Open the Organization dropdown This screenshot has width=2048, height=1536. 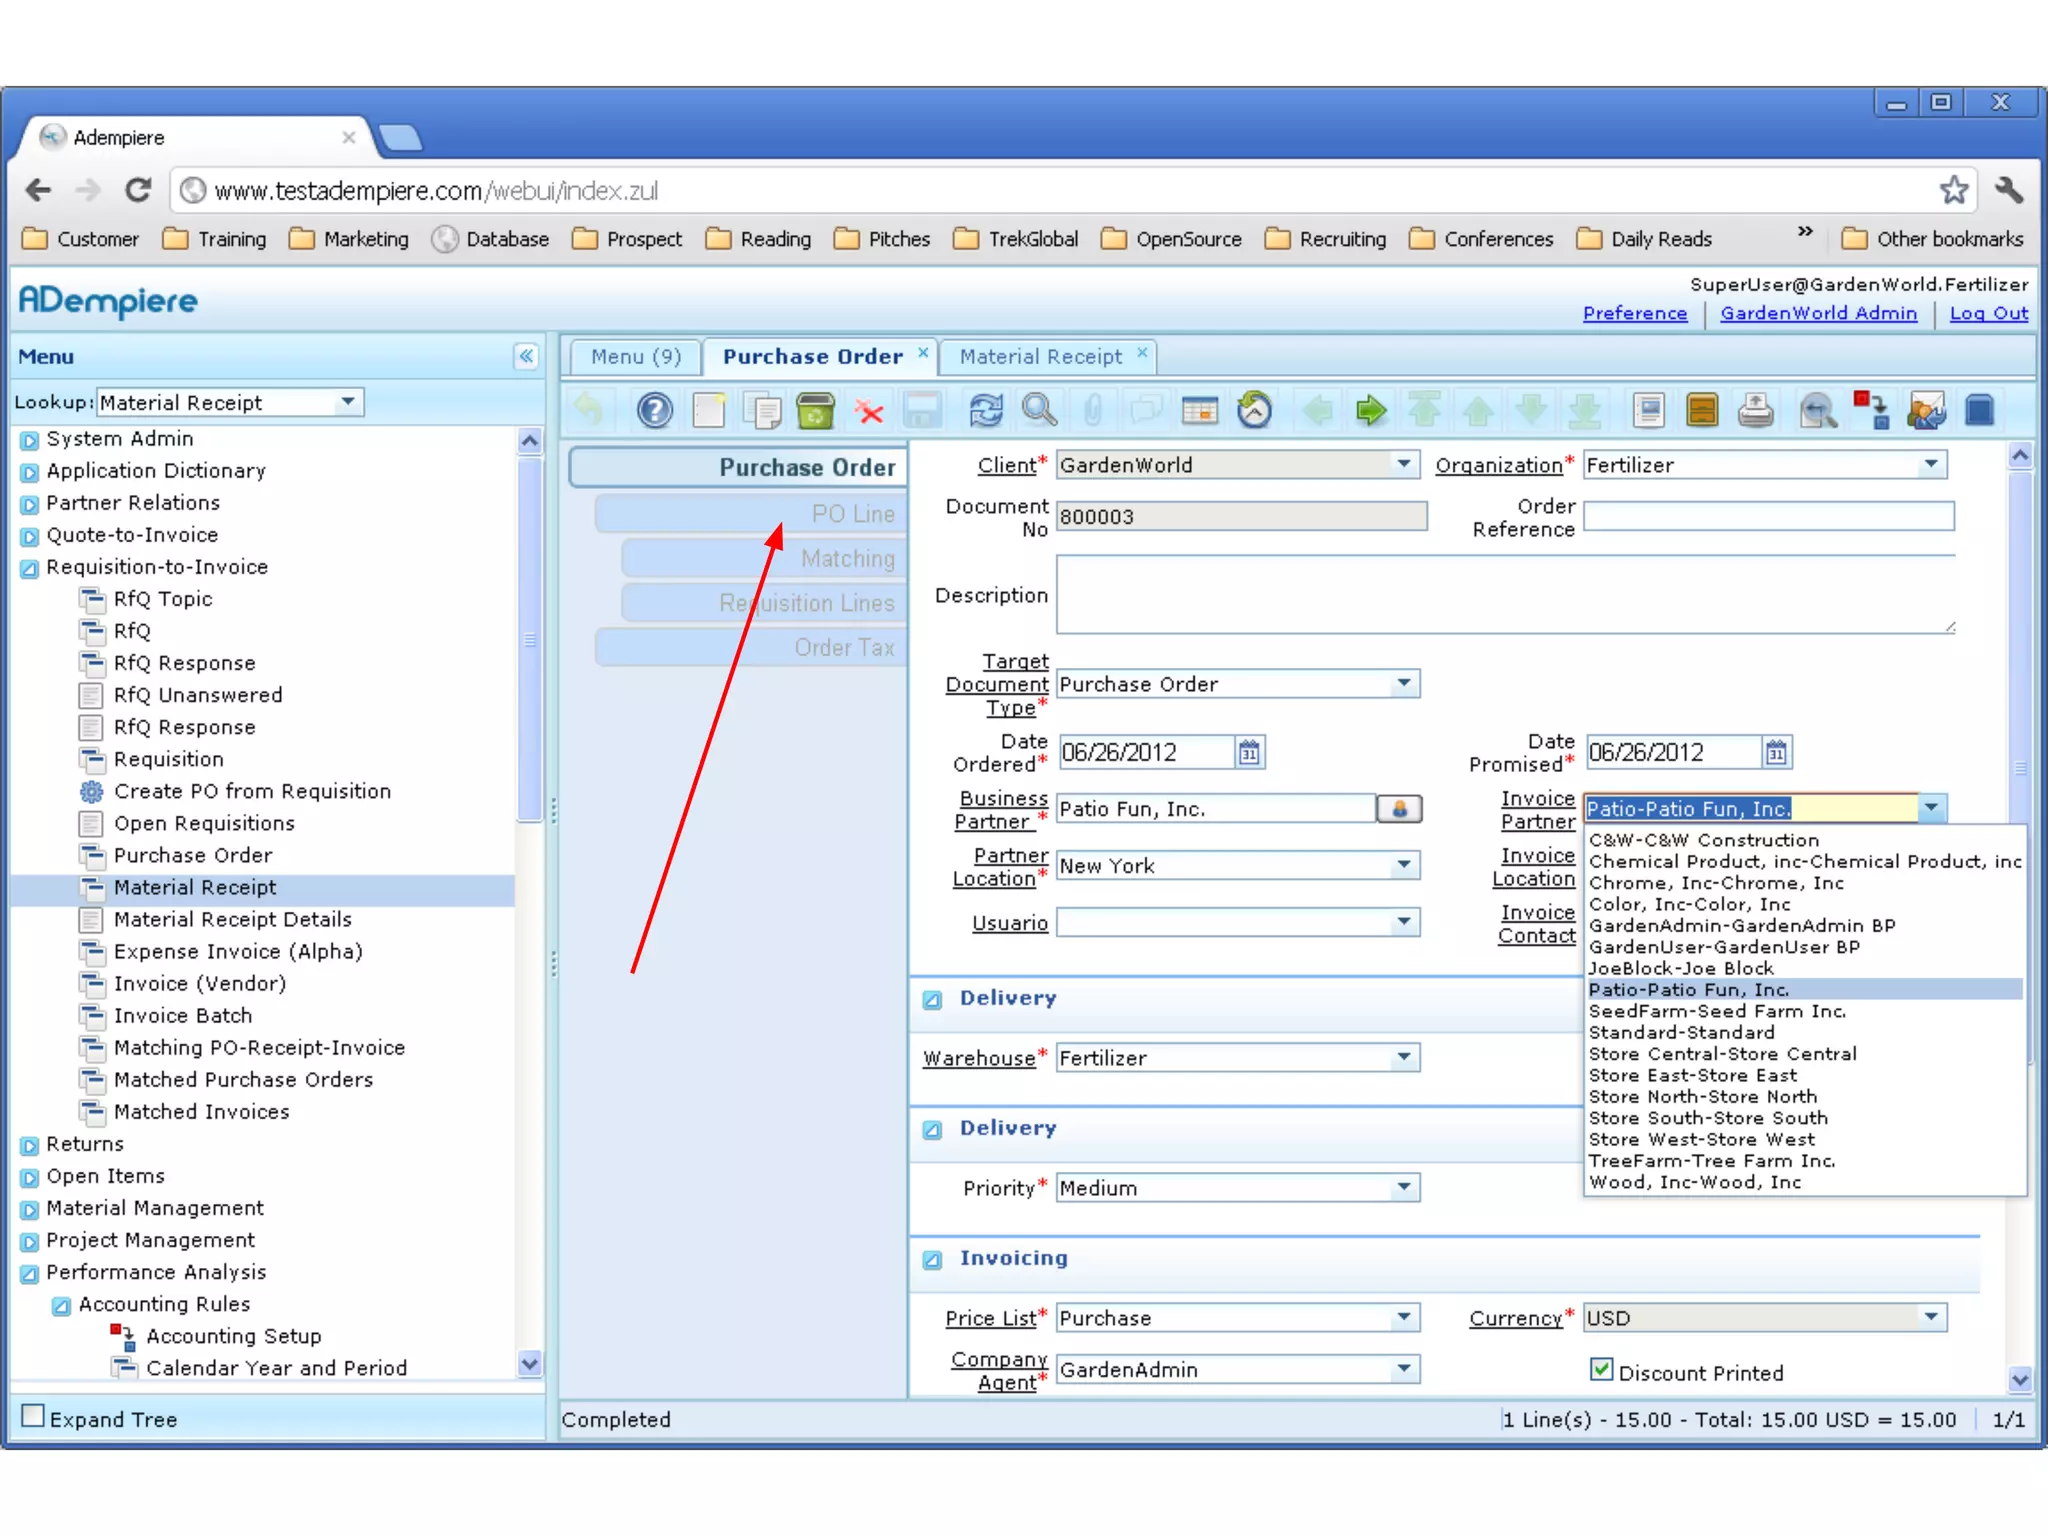coord(1931,465)
